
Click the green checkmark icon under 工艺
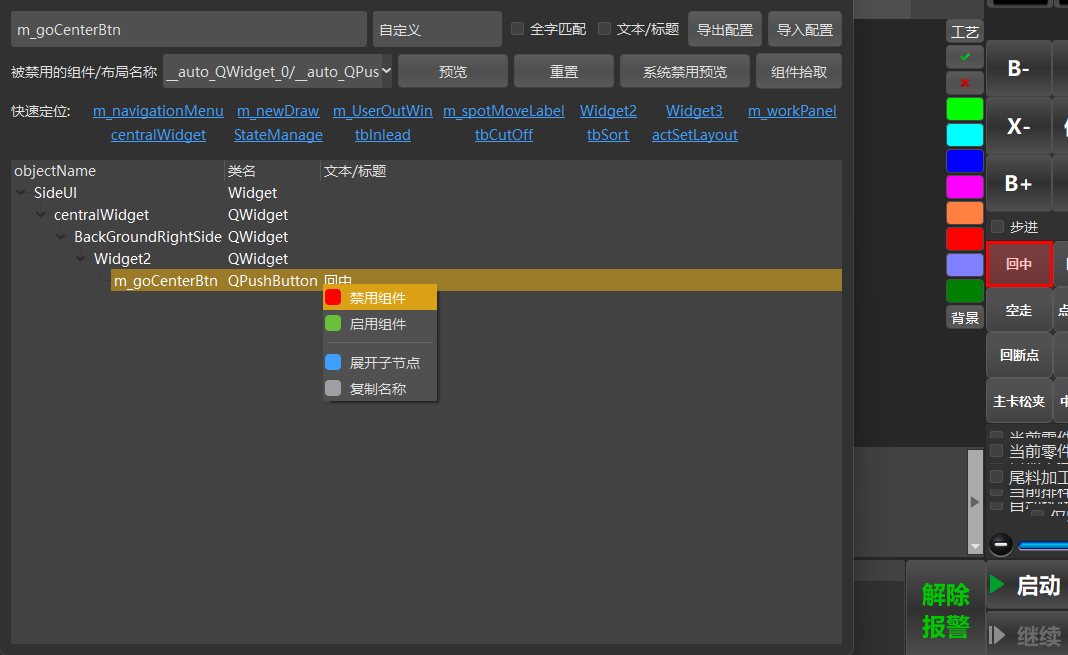click(x=964, y=57)
